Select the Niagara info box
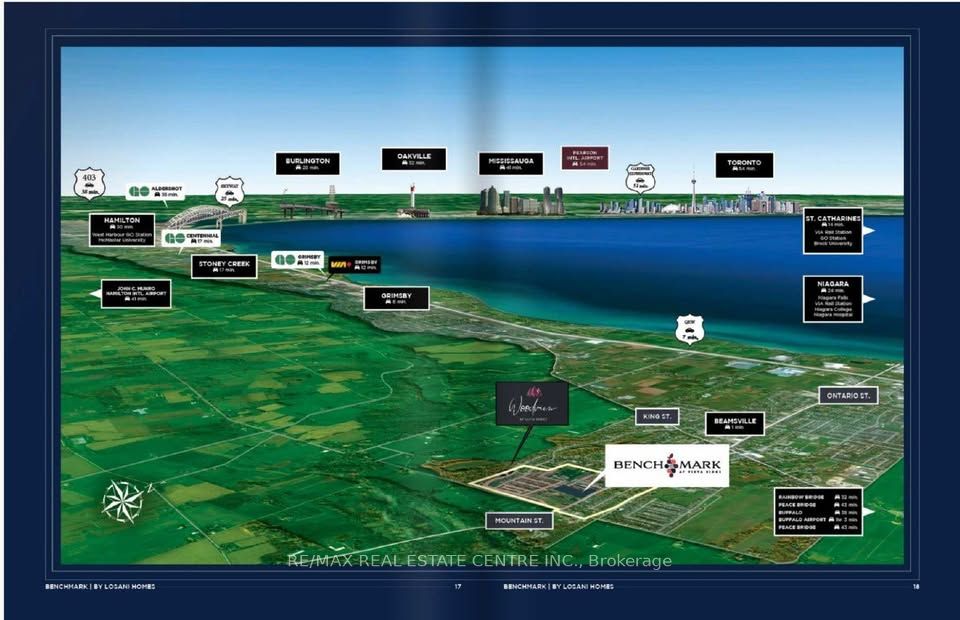Image resolution: width=960 pixels, height=620 pixels. point(833,299)
